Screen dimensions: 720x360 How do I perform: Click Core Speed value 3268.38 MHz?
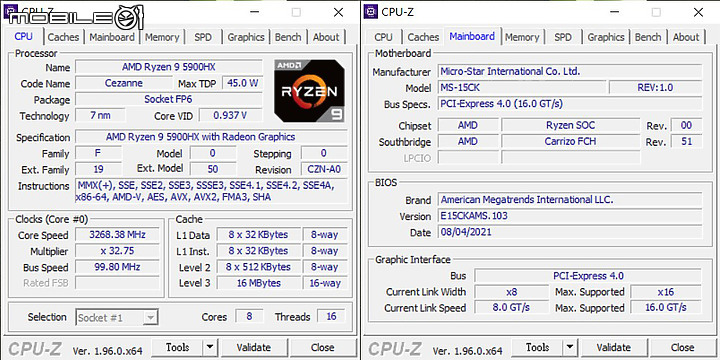coord(118,235)
